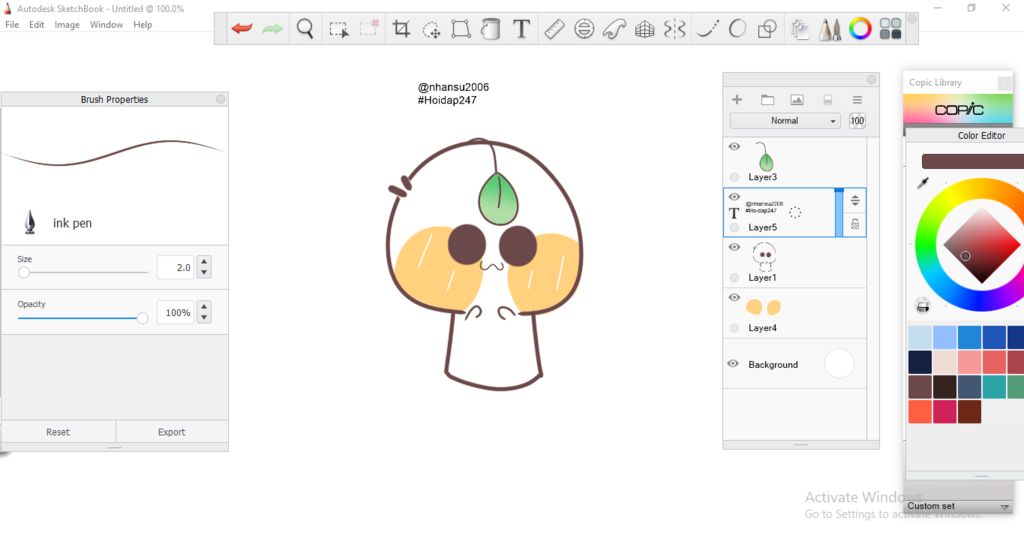The image size is (1024, 539).
Task: Toggle the lock circle on Layer1
Action: click(x=735, y=278)
